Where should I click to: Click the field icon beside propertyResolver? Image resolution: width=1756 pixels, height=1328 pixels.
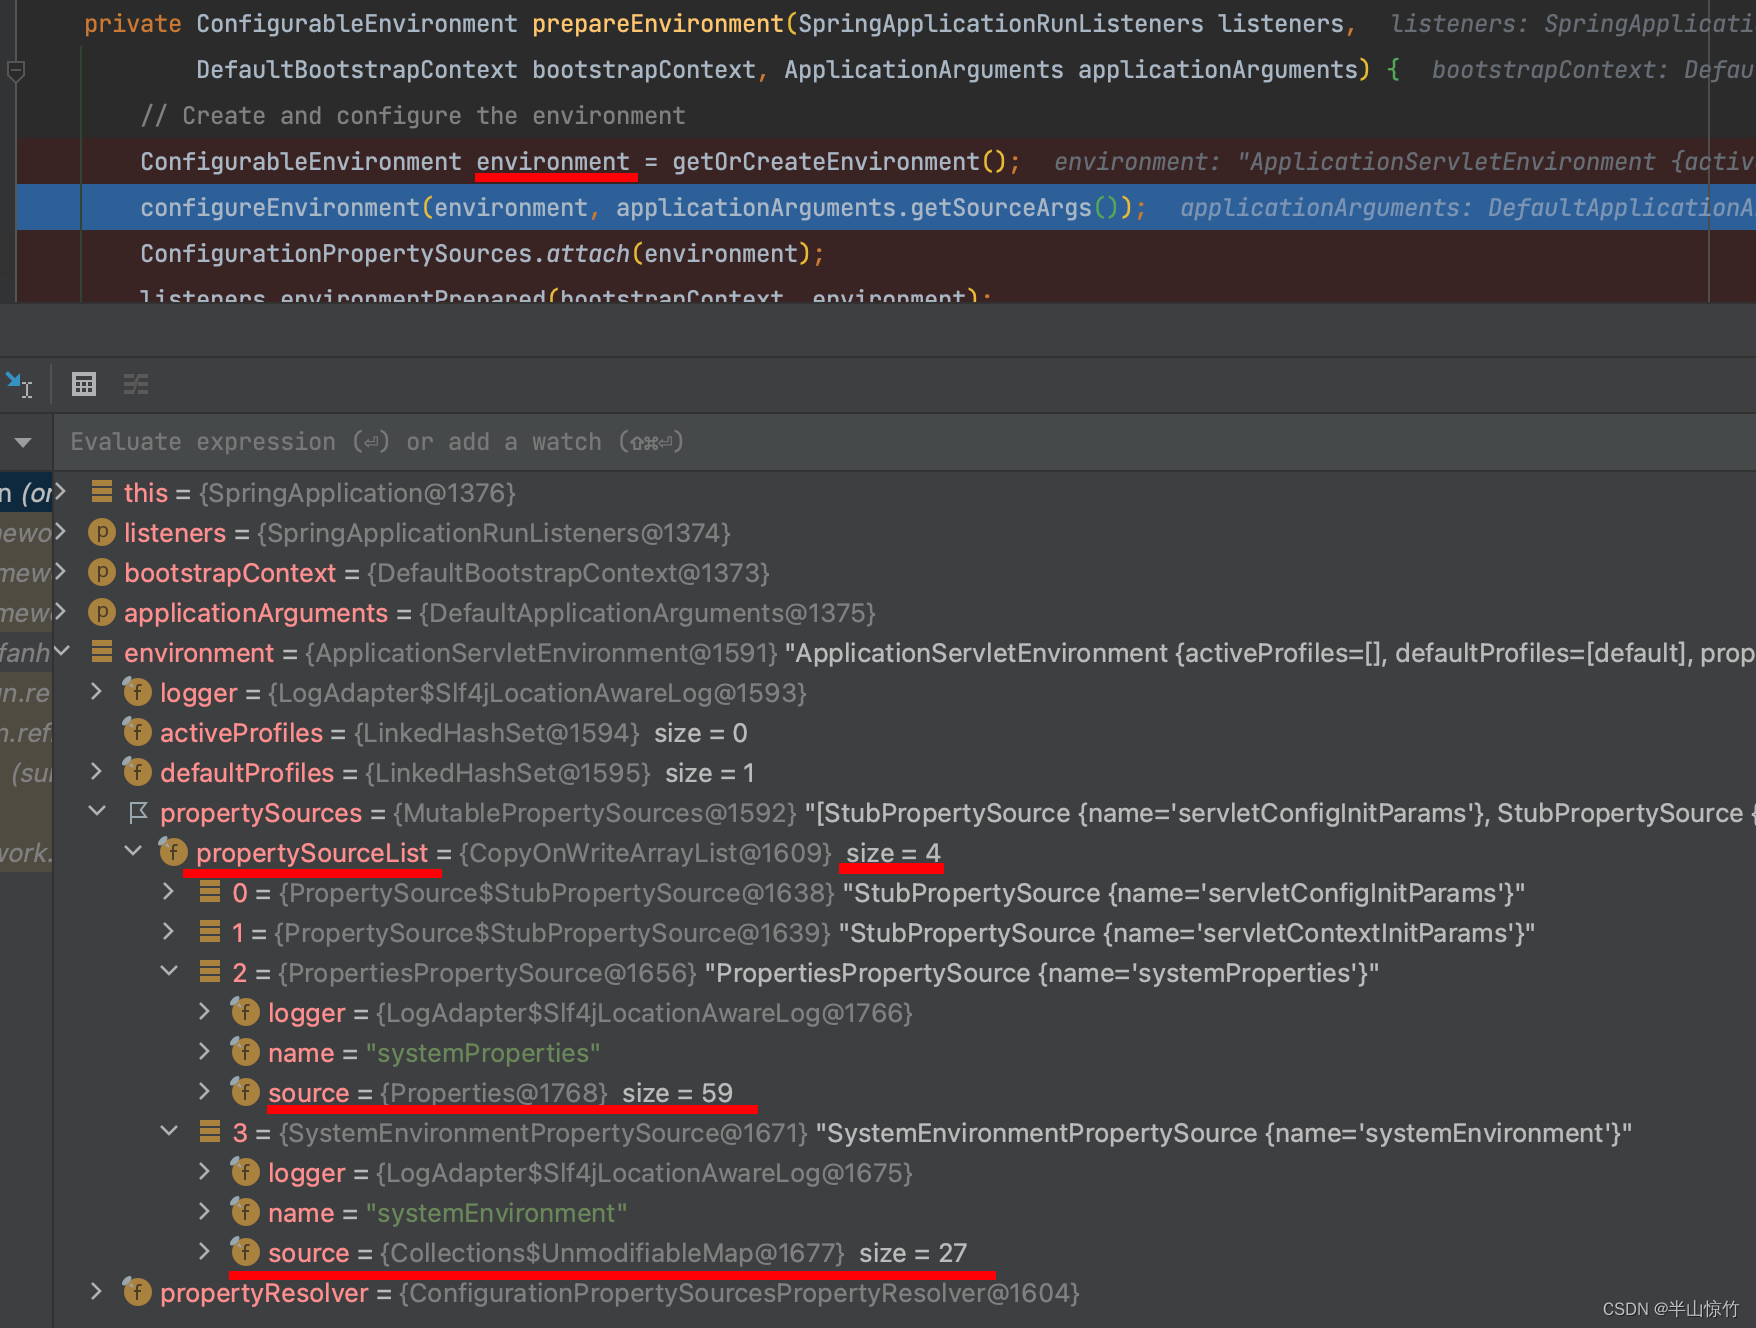tap(137, 1292)
